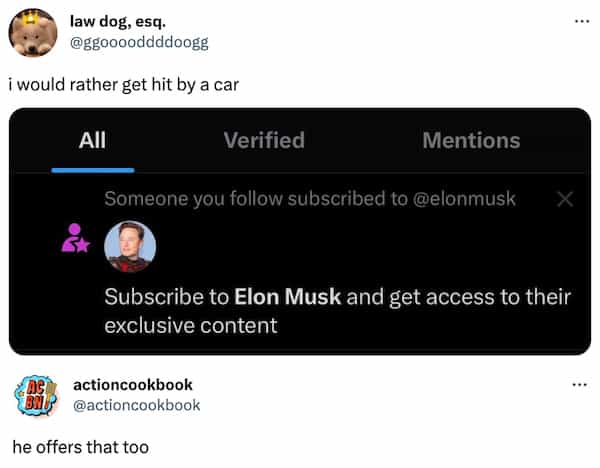Dismiss the subscription notification with X

564,199
